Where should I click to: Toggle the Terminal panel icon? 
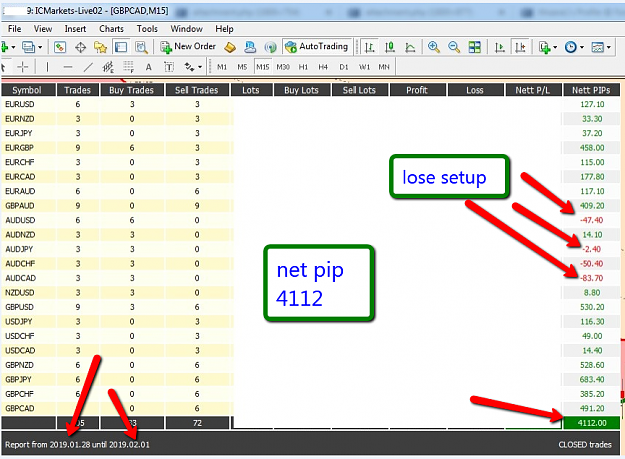coord(121,47)
